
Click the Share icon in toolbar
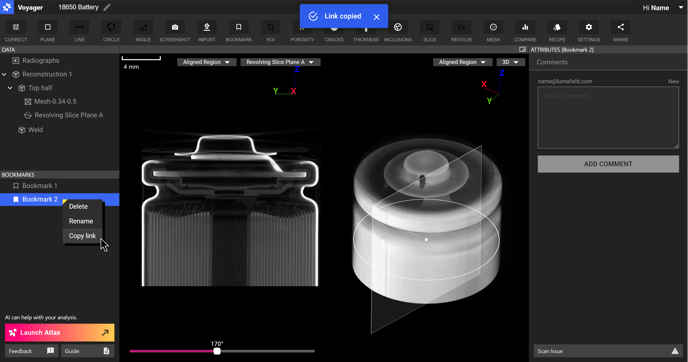(620, 27)
